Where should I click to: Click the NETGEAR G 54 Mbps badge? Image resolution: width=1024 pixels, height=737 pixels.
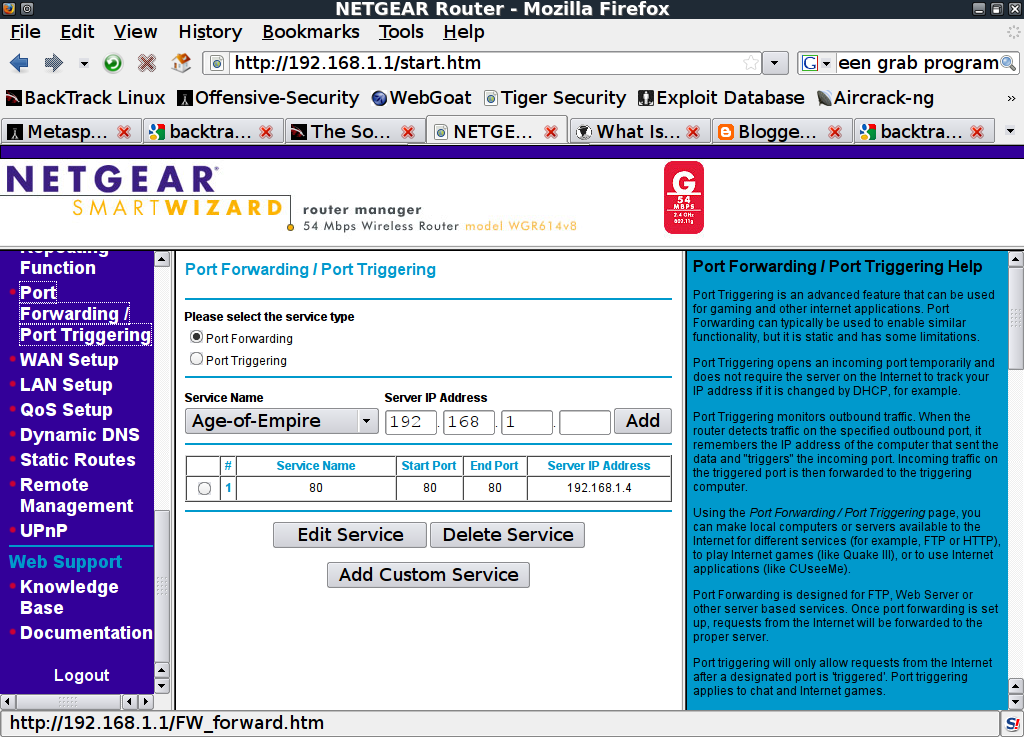[684, 198]
